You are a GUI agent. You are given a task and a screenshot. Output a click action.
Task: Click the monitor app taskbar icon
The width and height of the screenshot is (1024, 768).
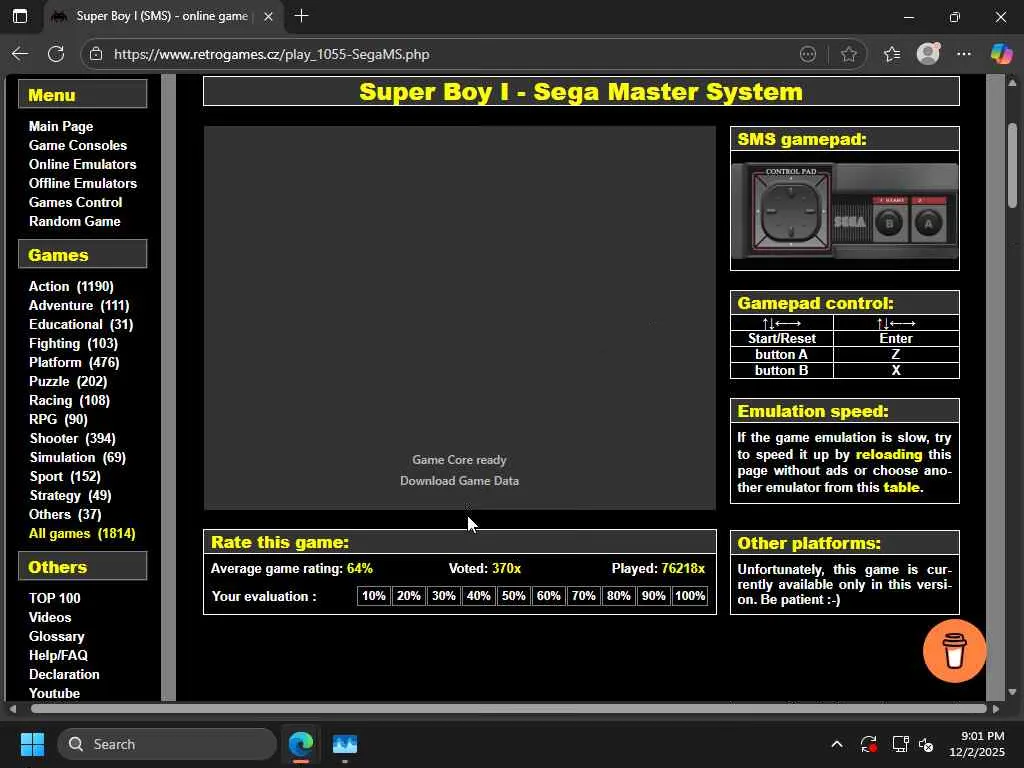345,744
